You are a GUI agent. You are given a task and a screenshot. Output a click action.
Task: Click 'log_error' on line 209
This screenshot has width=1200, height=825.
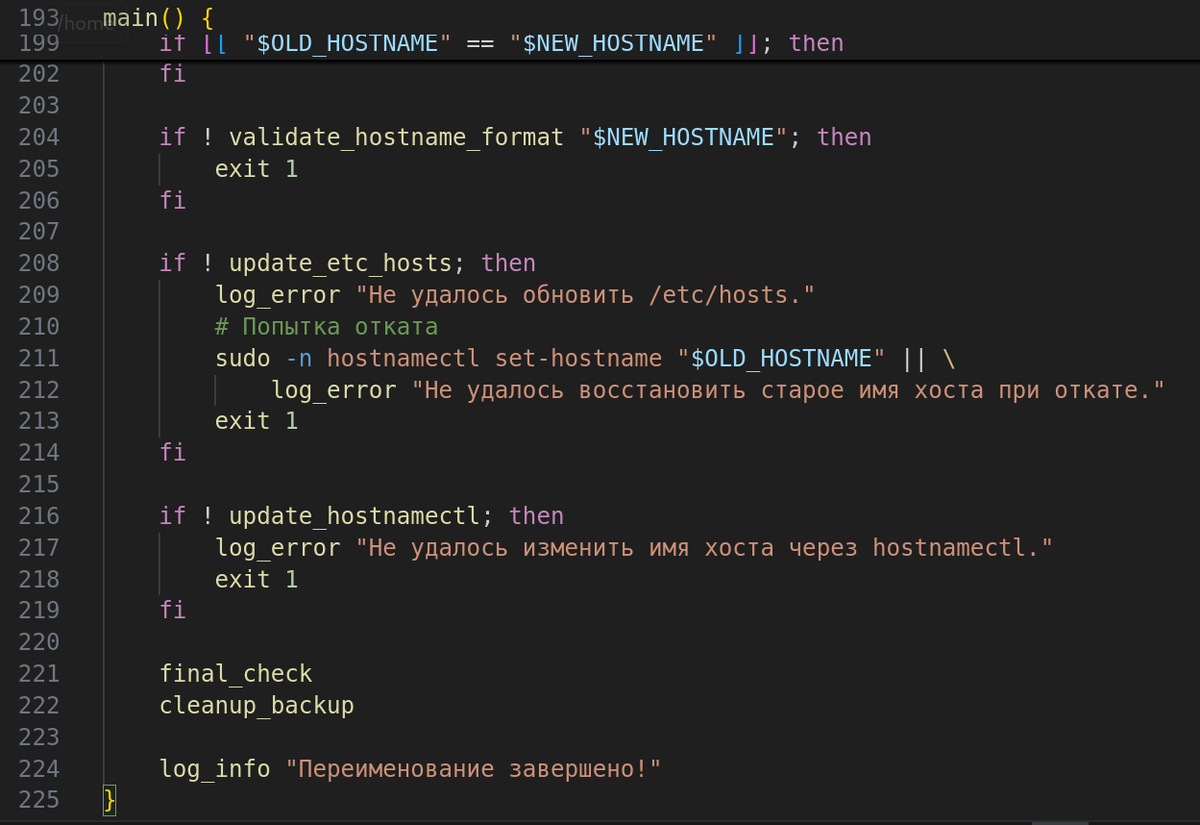(x=278, y=295)
